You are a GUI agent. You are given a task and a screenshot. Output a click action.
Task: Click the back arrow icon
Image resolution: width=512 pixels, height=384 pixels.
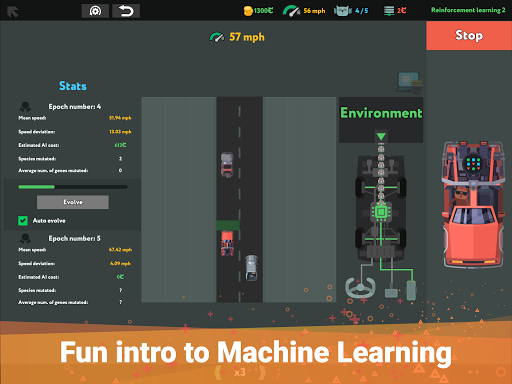(x=13, y=12)
